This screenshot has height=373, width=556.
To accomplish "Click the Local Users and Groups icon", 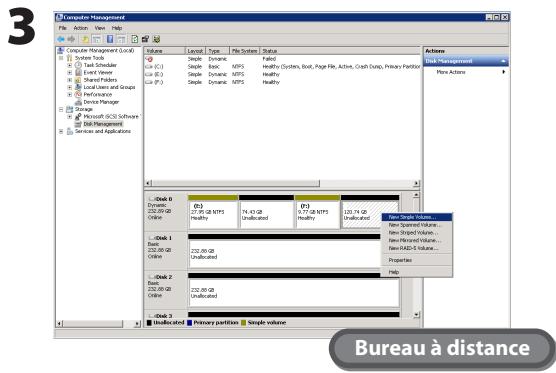I will pos(78,87).
